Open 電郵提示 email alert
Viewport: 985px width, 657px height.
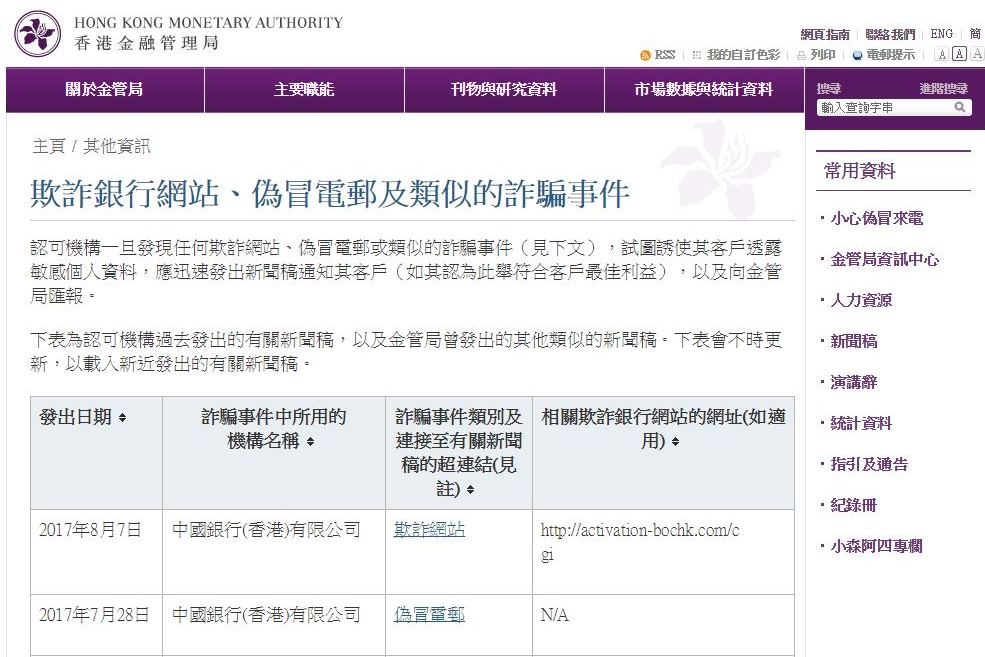pos(858,55)
